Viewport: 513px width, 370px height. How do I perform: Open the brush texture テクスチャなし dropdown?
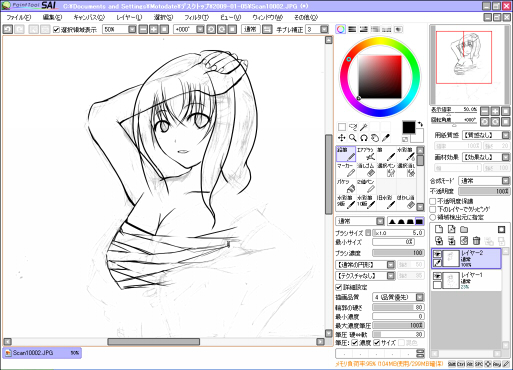pyautogui.click(x=391, y=276)
